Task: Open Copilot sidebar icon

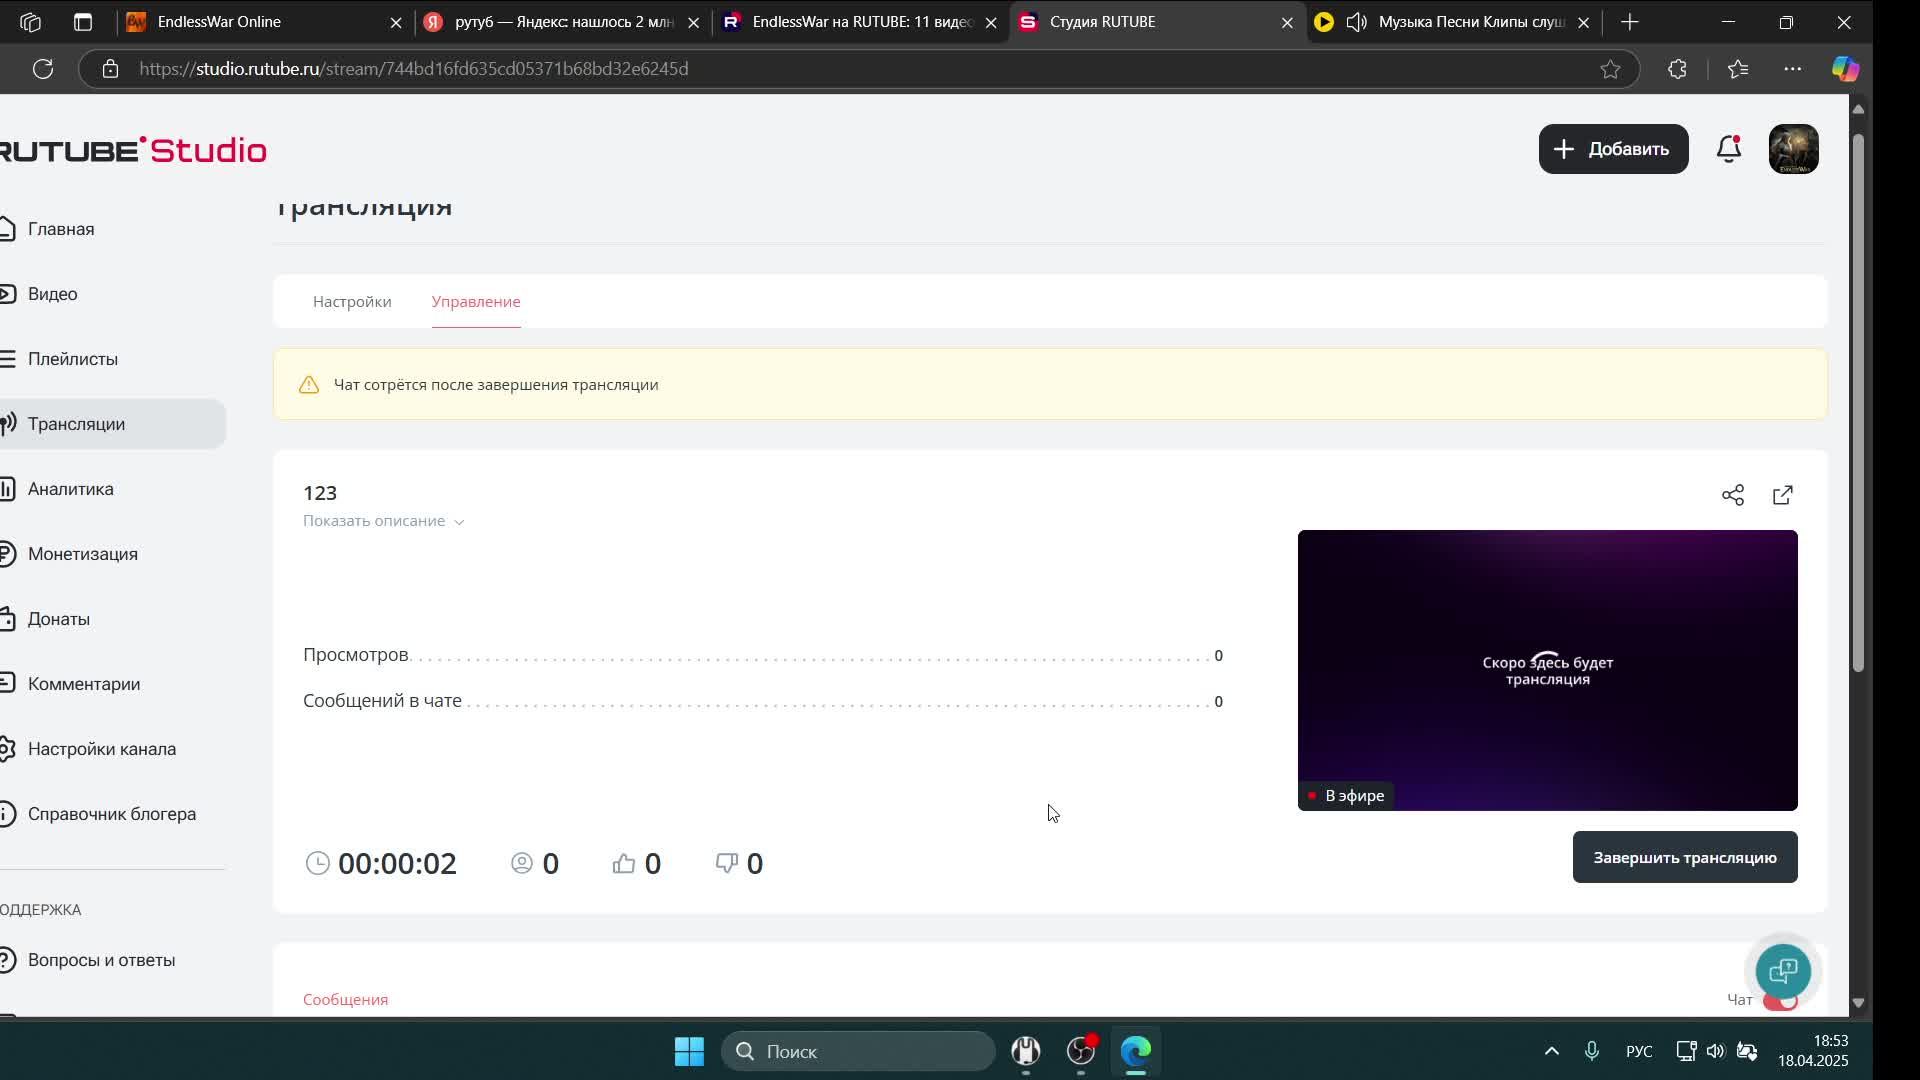Action: coord(1845,69)
